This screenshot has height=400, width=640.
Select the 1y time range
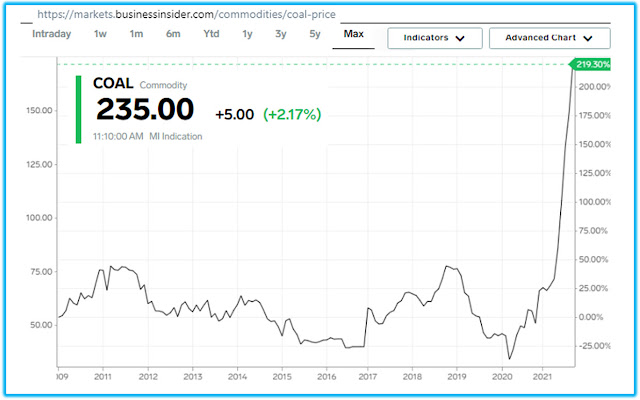[x=247, y=34]
